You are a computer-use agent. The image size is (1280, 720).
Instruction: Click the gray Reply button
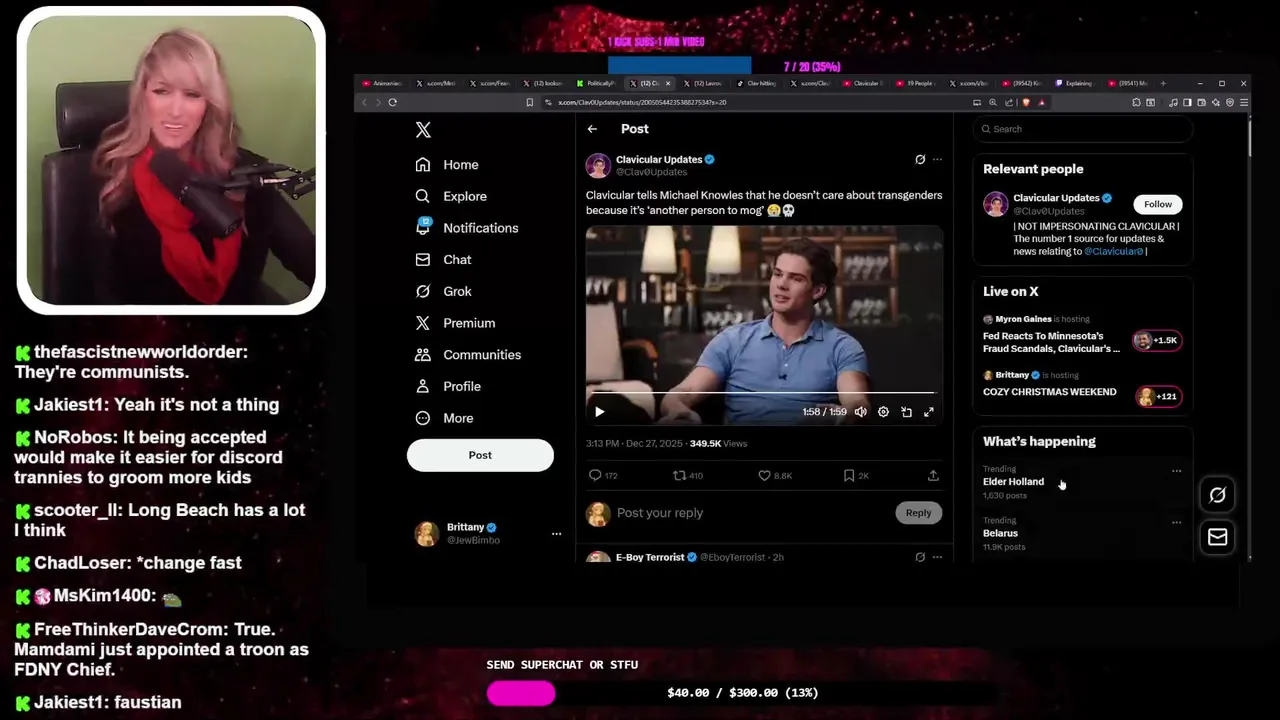coord(918,513)
